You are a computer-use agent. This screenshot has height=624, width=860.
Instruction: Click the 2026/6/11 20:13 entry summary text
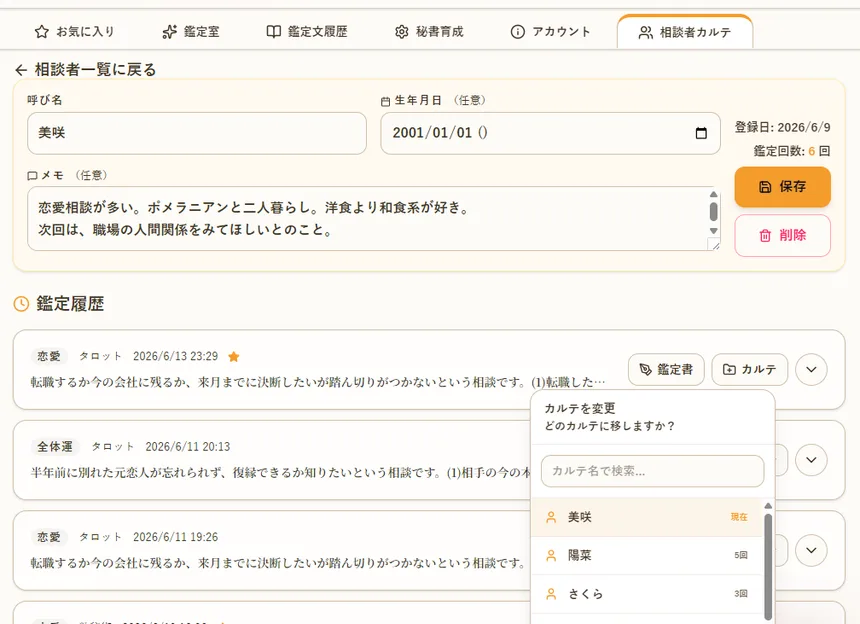pos(280,473)
